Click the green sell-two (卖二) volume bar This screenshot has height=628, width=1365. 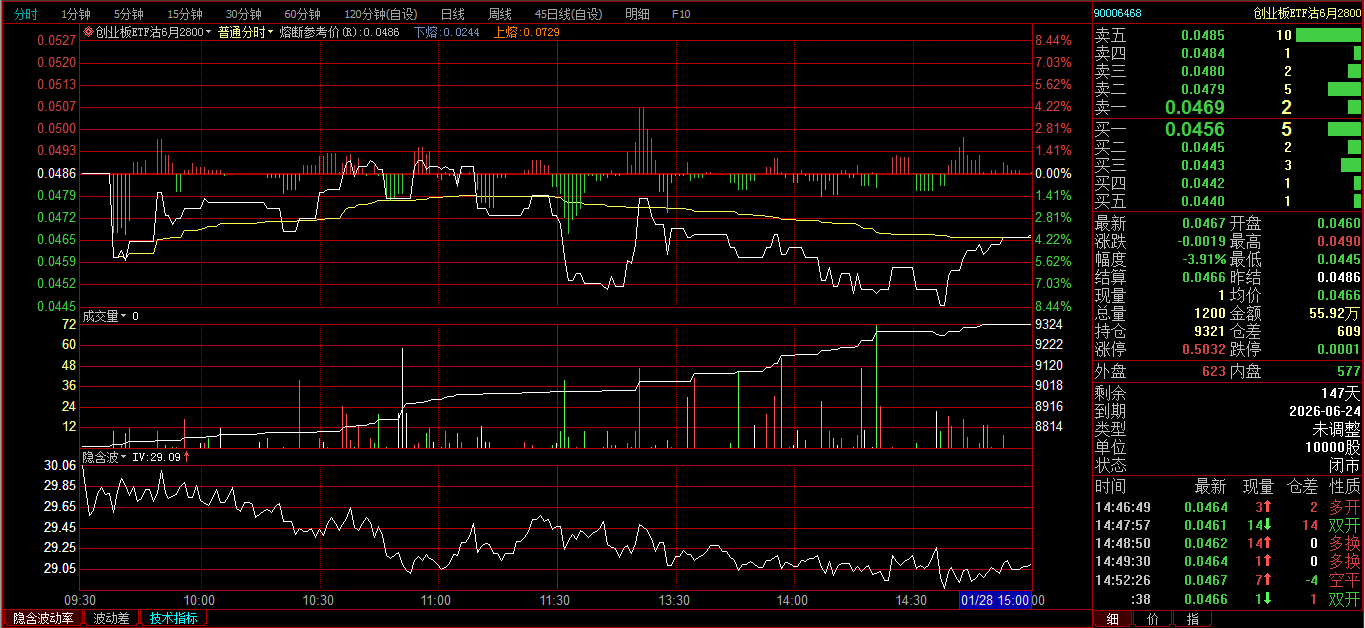[x=1343, y=89]
